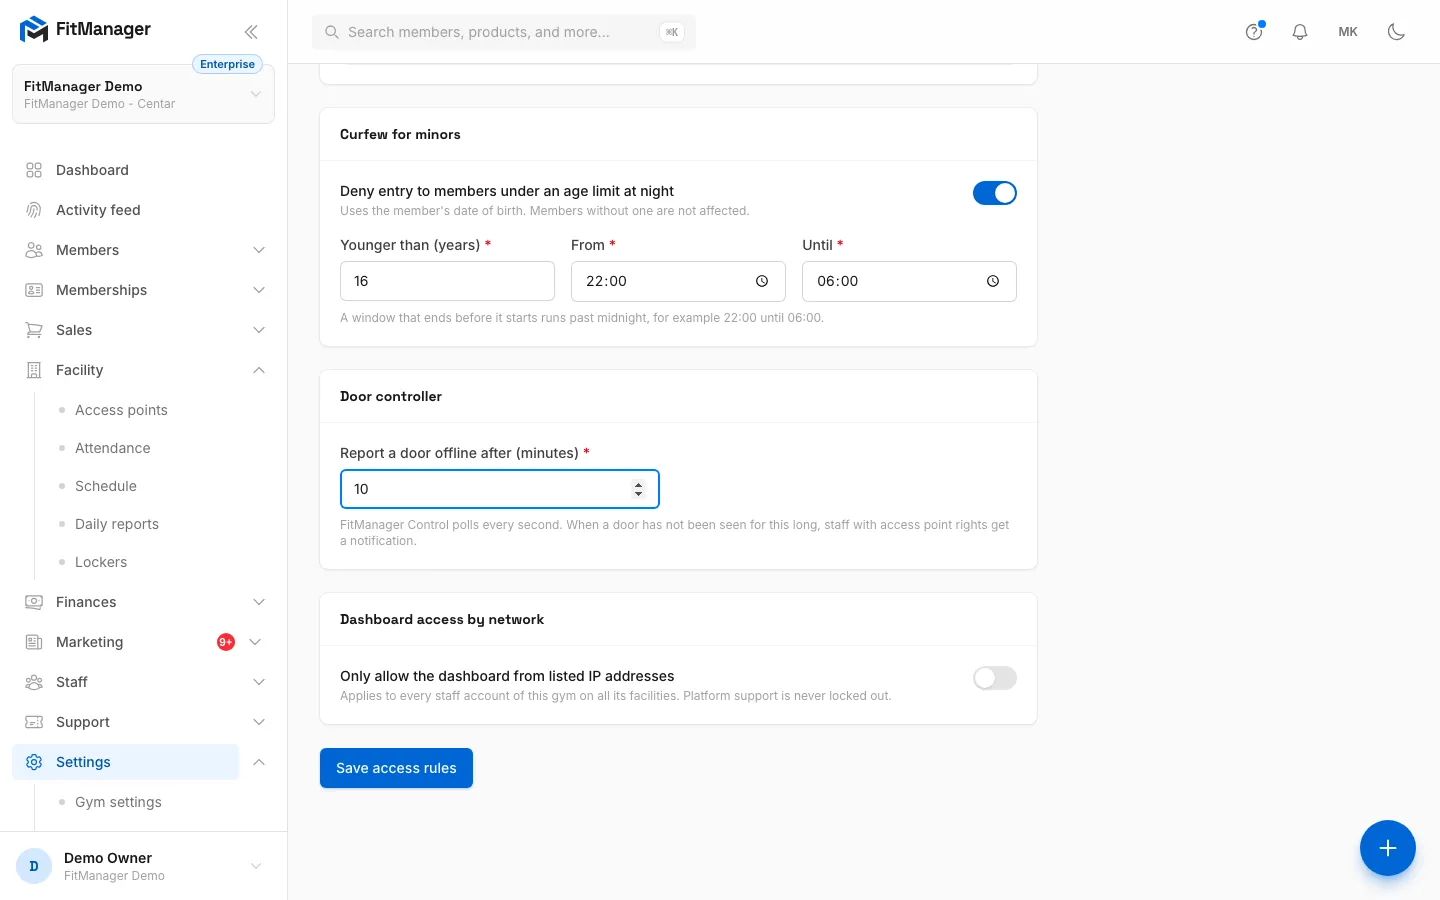This screenshot has width=1440, height=900.
Task: Click the Facility building icon
Action: tap(34, 370)
